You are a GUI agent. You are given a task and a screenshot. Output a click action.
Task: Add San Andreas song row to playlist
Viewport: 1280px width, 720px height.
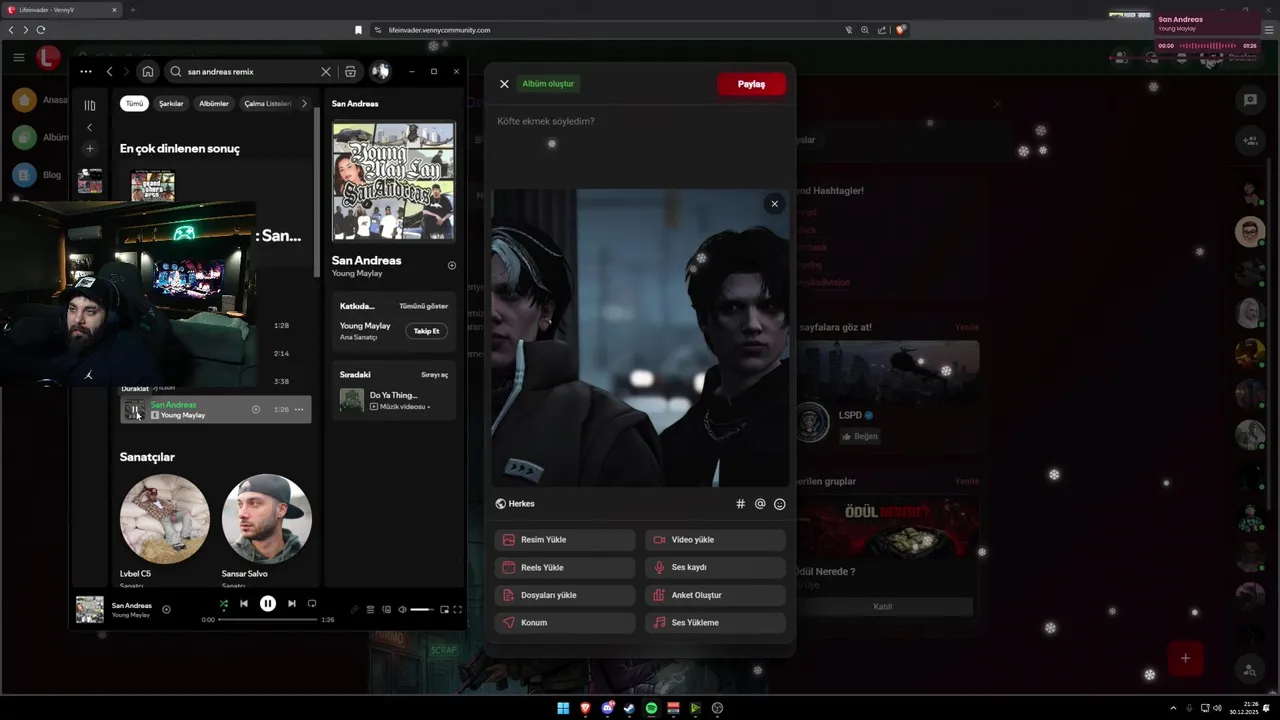[x=256, y=409]
